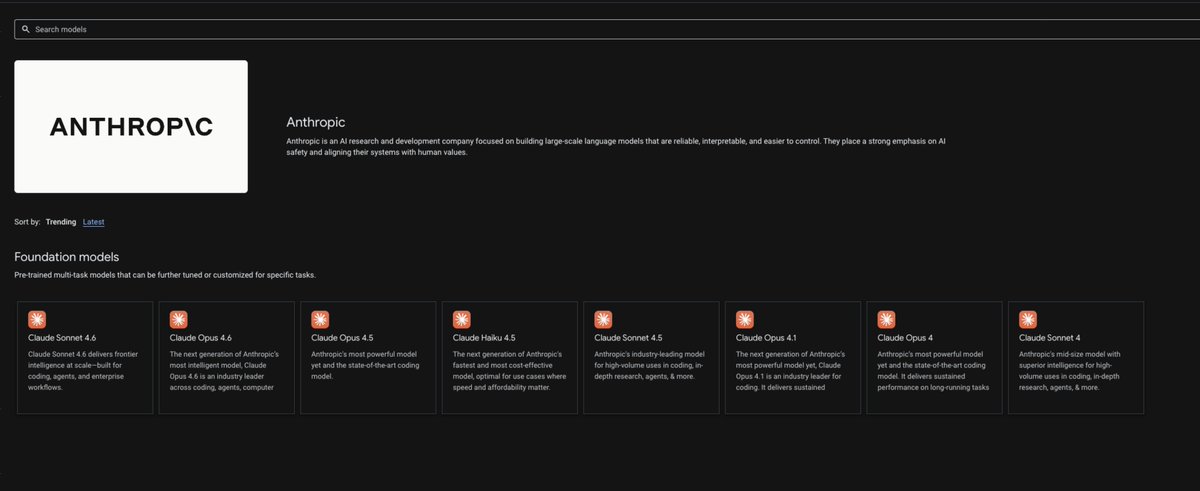The image size is (1200, 491).
Task: Open the Claude Opus 4.1 model title
Action: tap(766, 339)
